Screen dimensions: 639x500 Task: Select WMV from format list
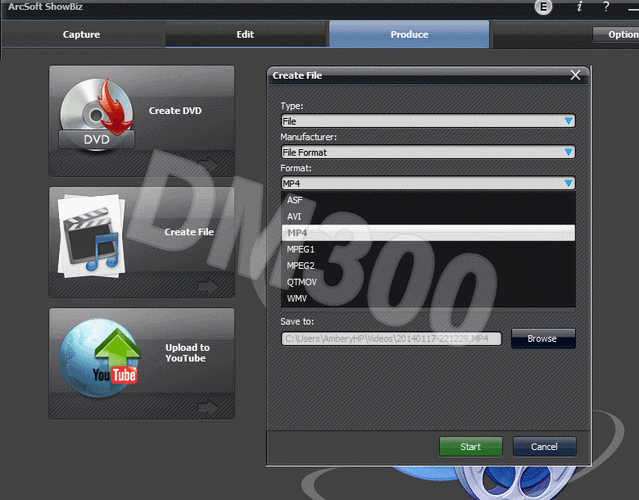point(428,298)
